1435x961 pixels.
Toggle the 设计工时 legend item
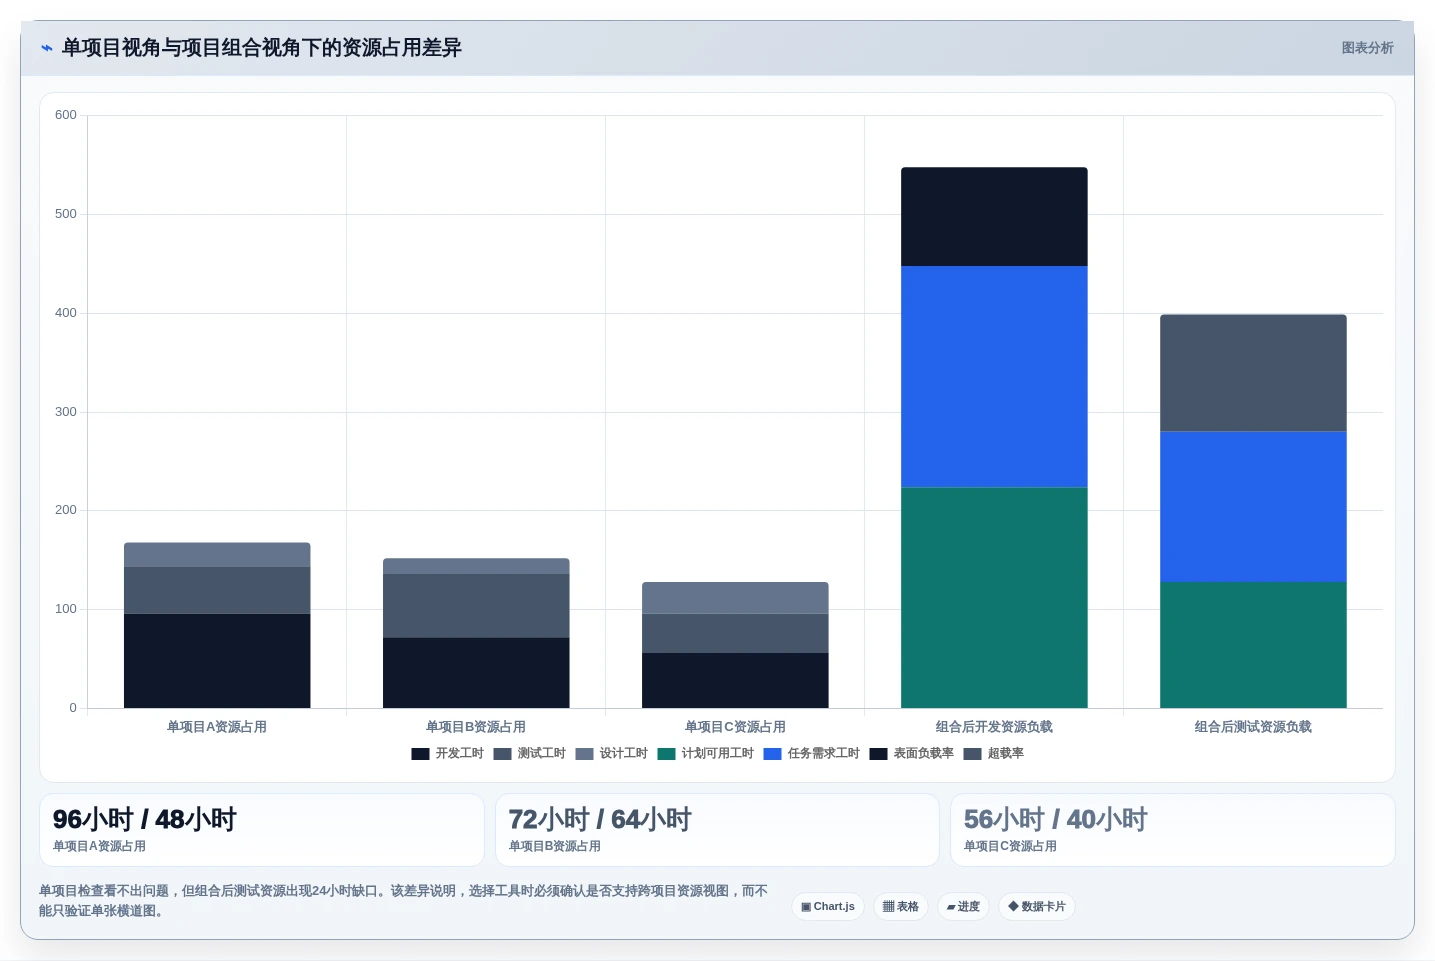(x=612, y=754)
